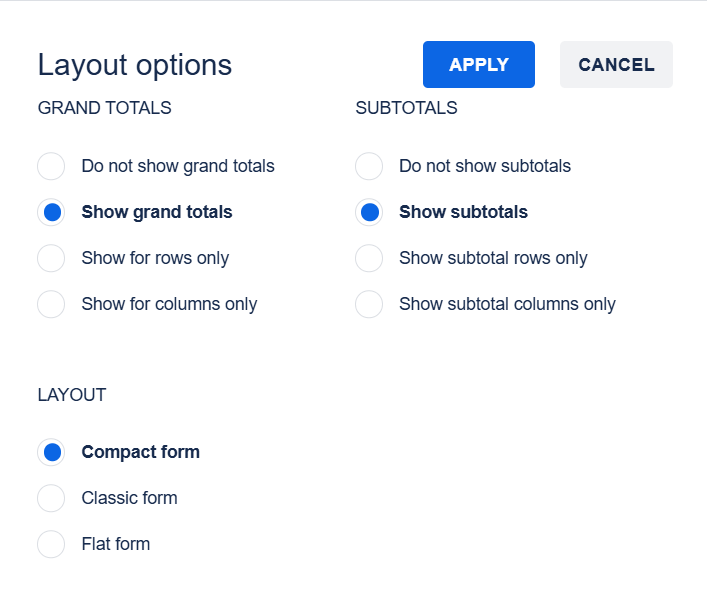
Task: Click the 'Show subtotal columns only' label text
Action: (507, 304)
